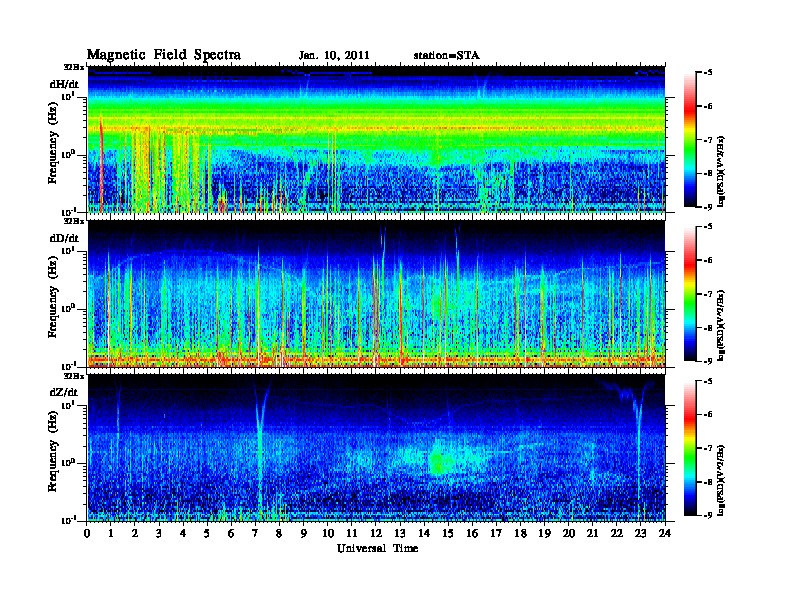Click the dZ/dt panel color scale bar
Image resolution: width=792 pixels, height=612 pixels.
pos(690,448)
